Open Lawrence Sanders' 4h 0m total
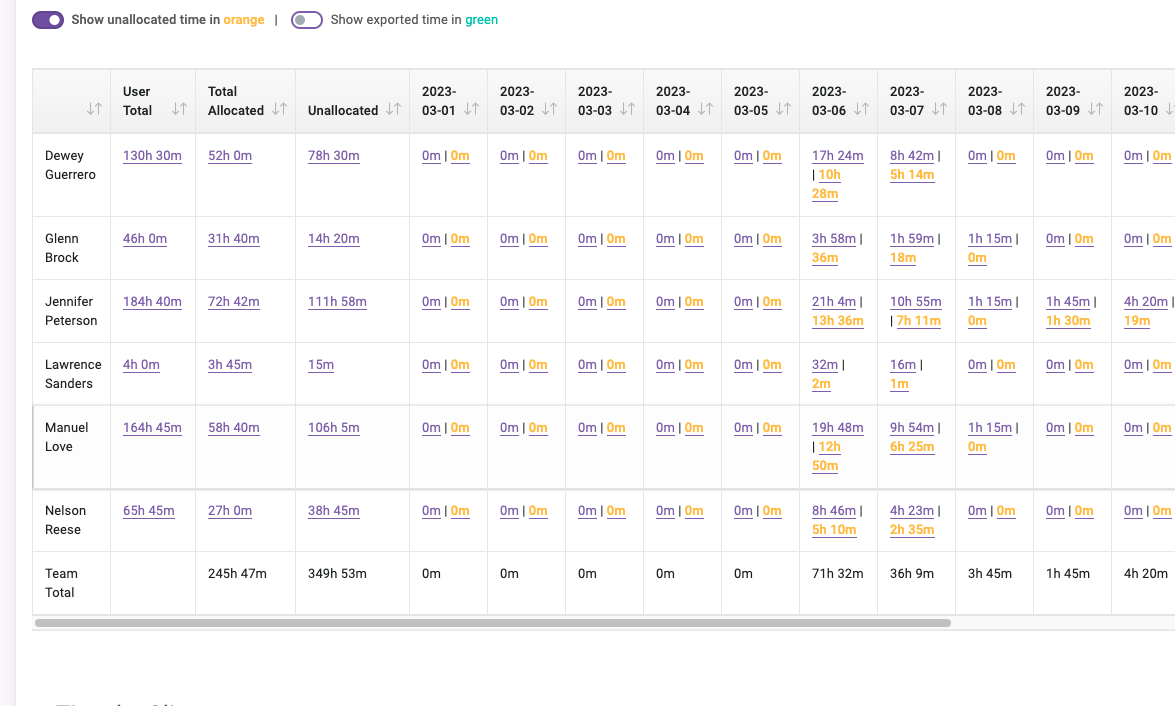Viewport: 1175px width, 706px height. [141, 365]
